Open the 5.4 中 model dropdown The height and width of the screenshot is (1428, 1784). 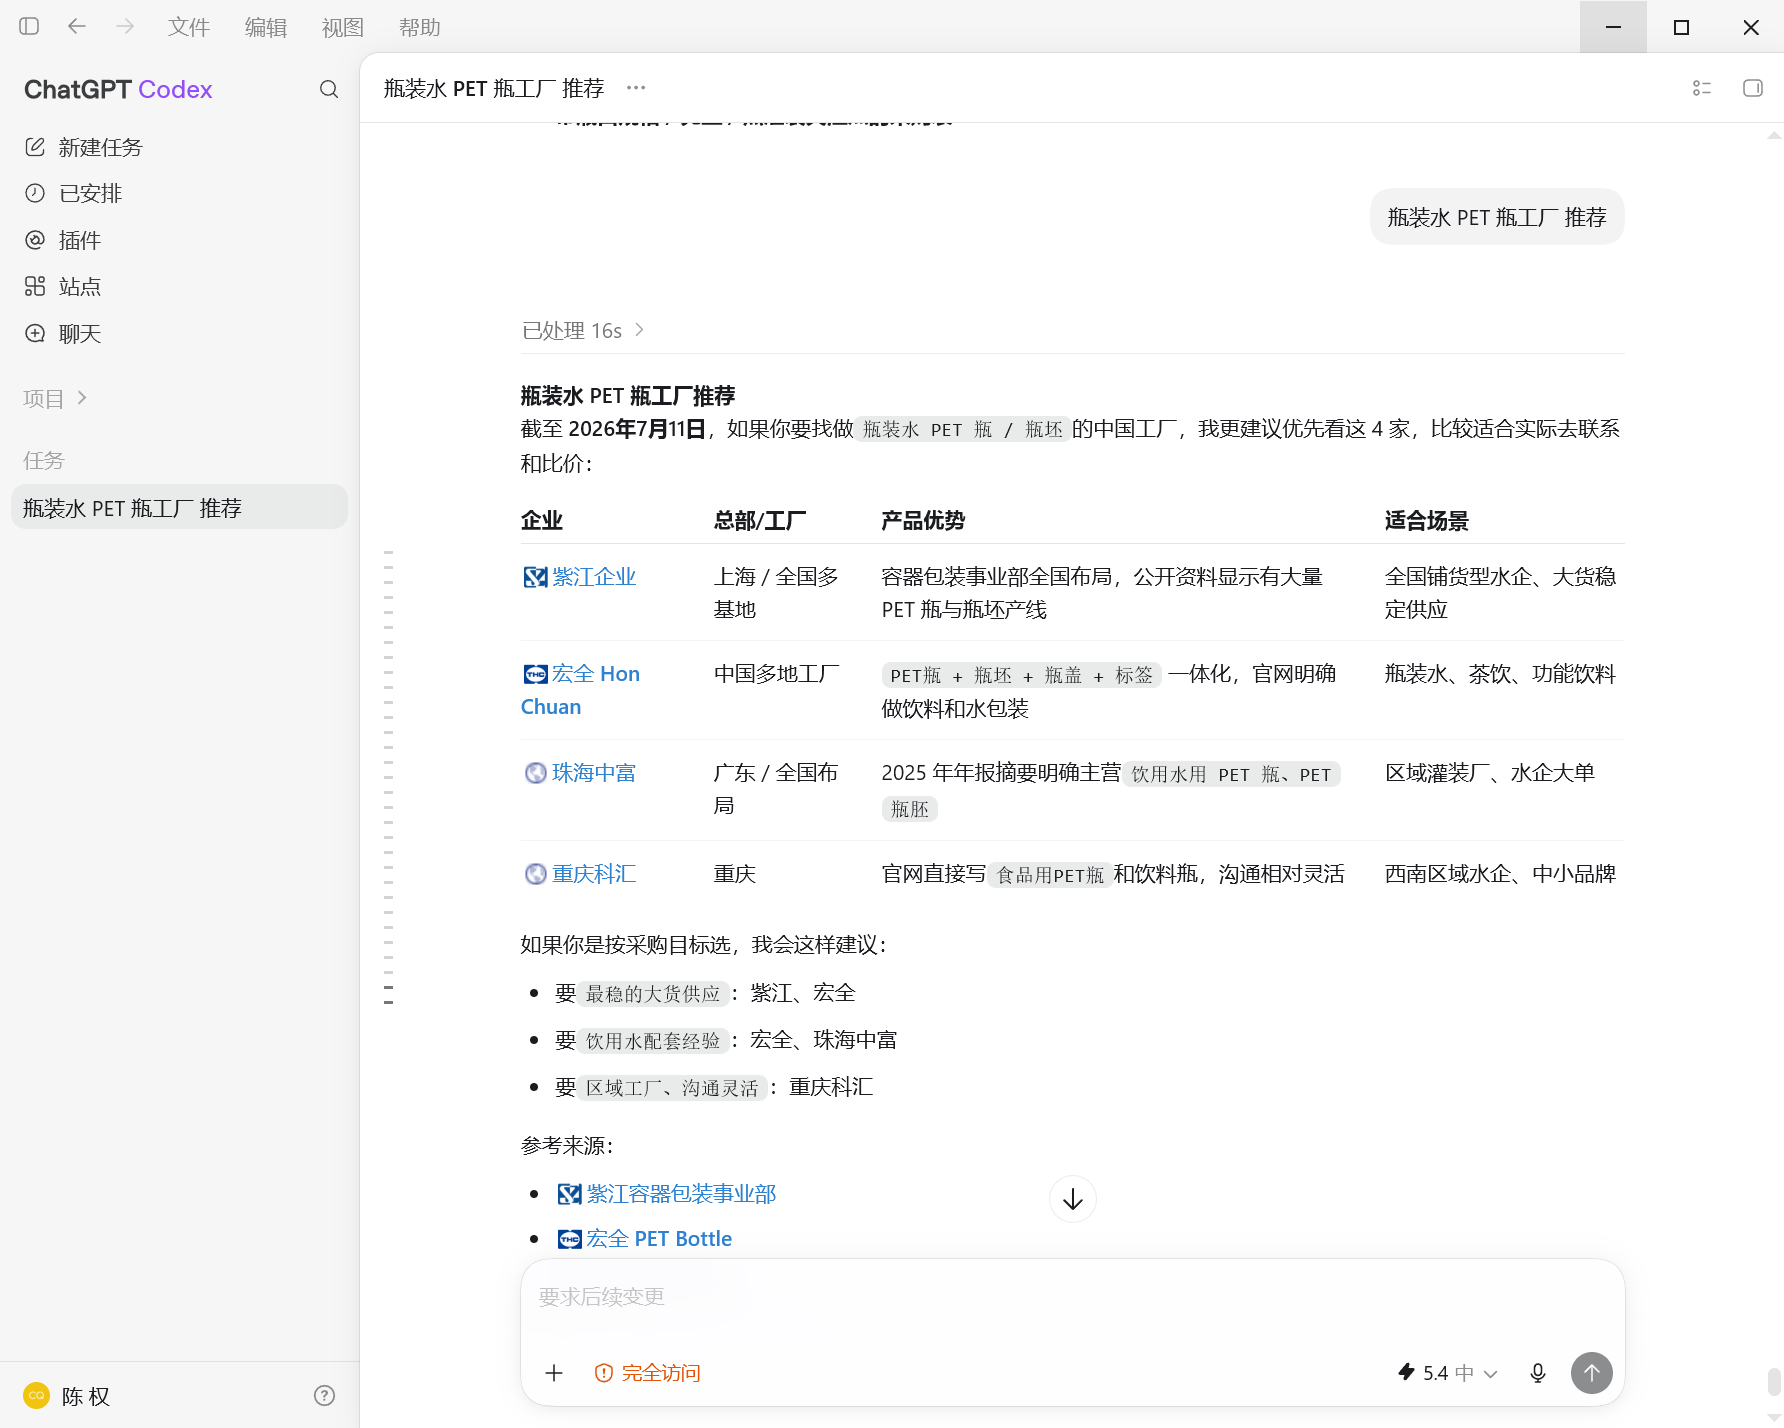1448,1373
